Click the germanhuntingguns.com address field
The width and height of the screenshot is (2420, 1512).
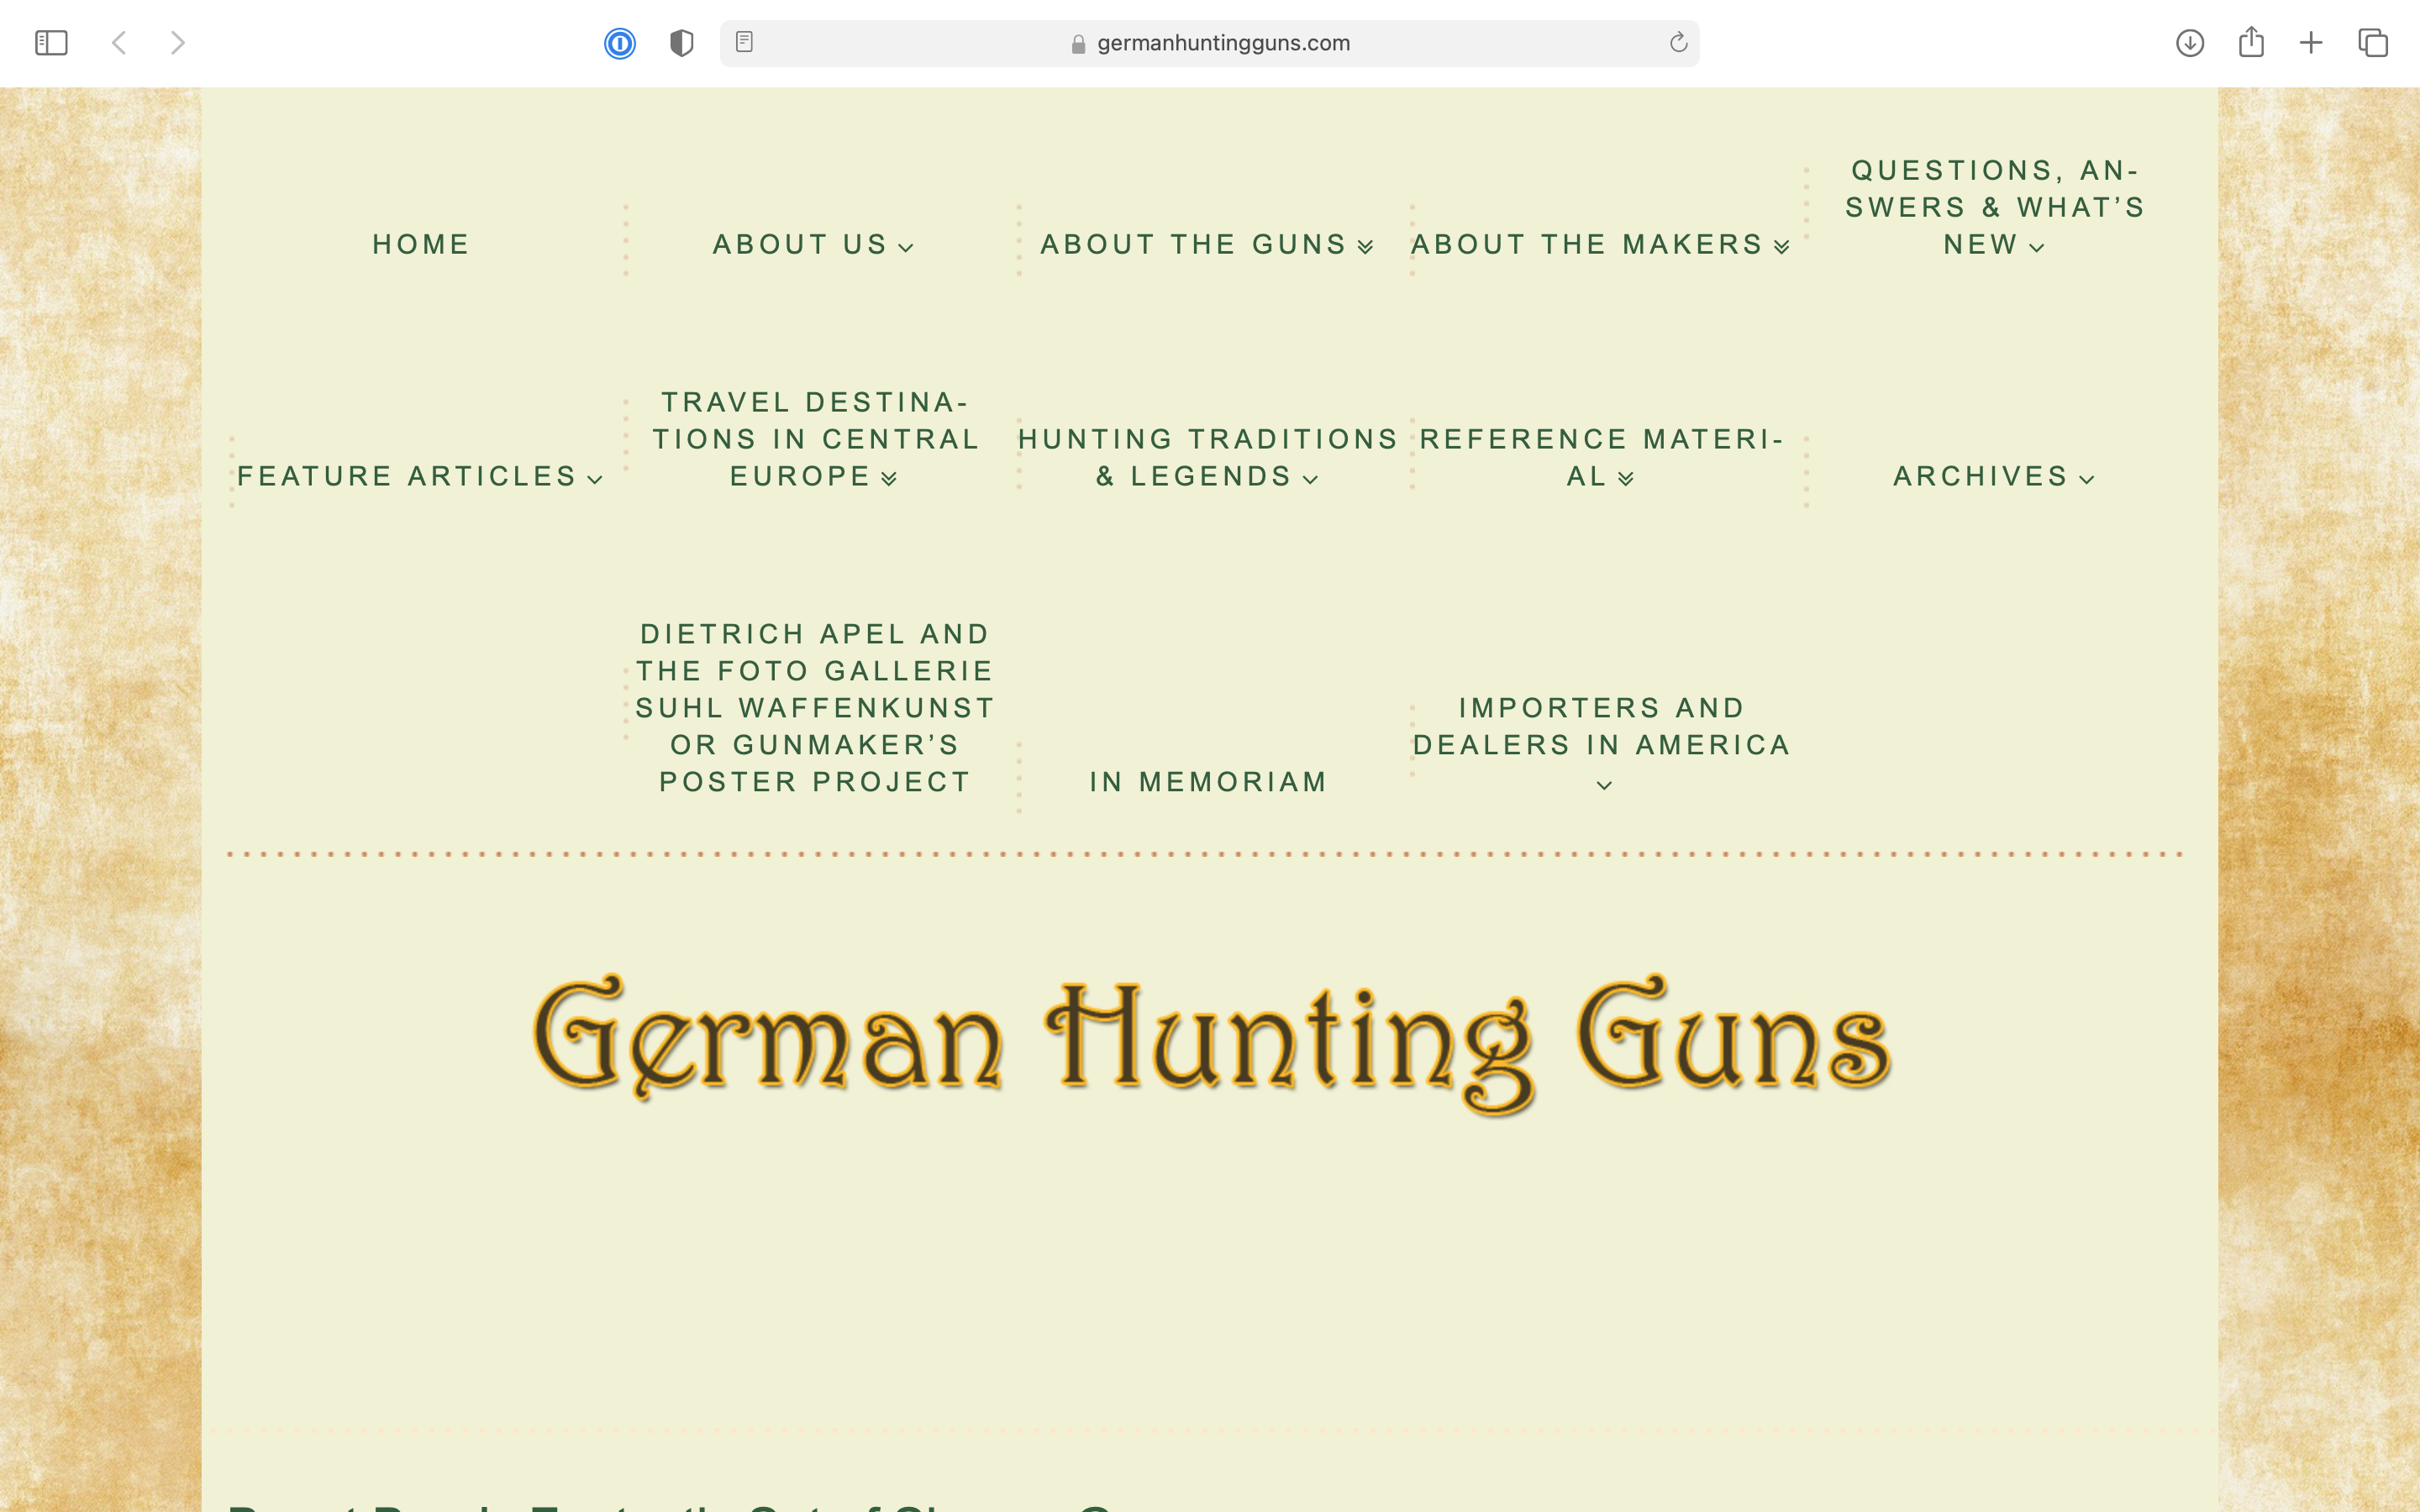point(1222,43)
